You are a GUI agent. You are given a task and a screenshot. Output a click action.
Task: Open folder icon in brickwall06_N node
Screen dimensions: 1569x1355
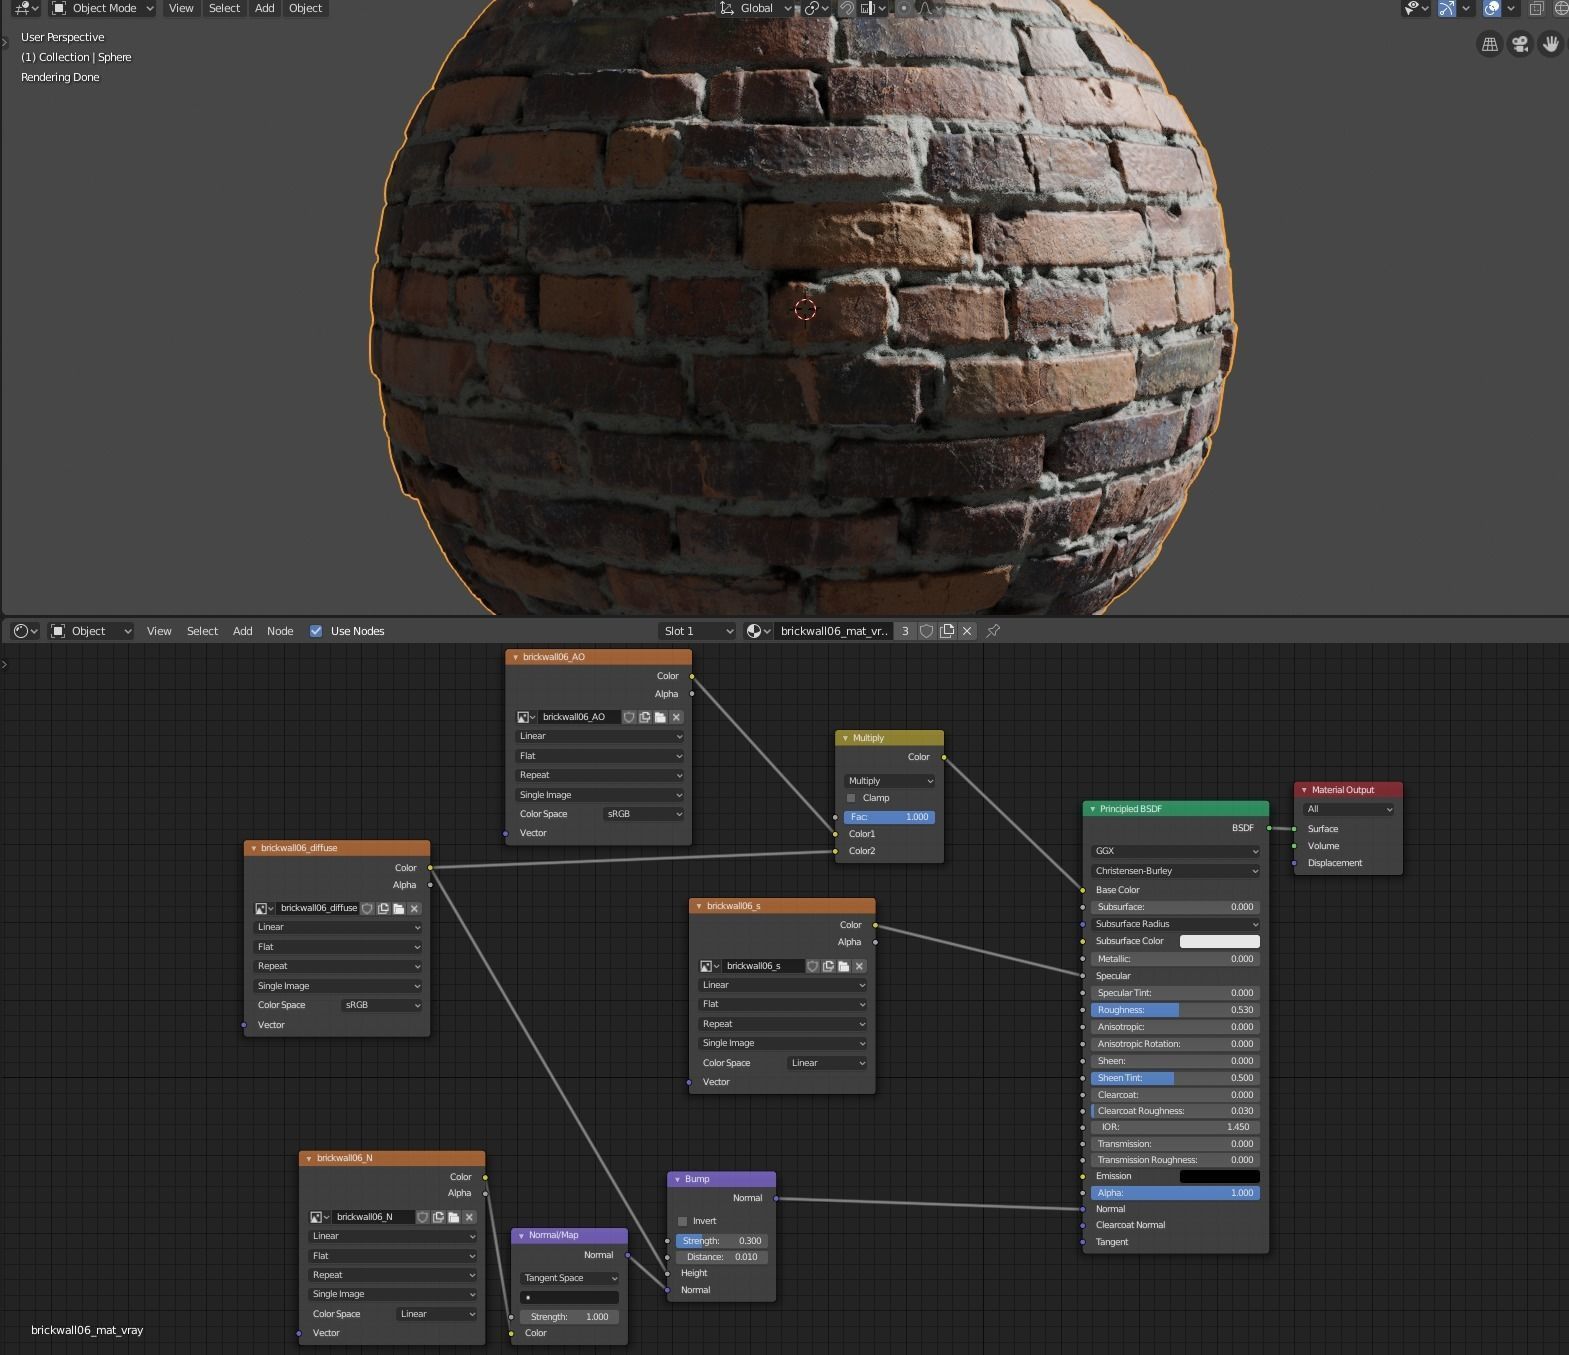click(453, 1217)
